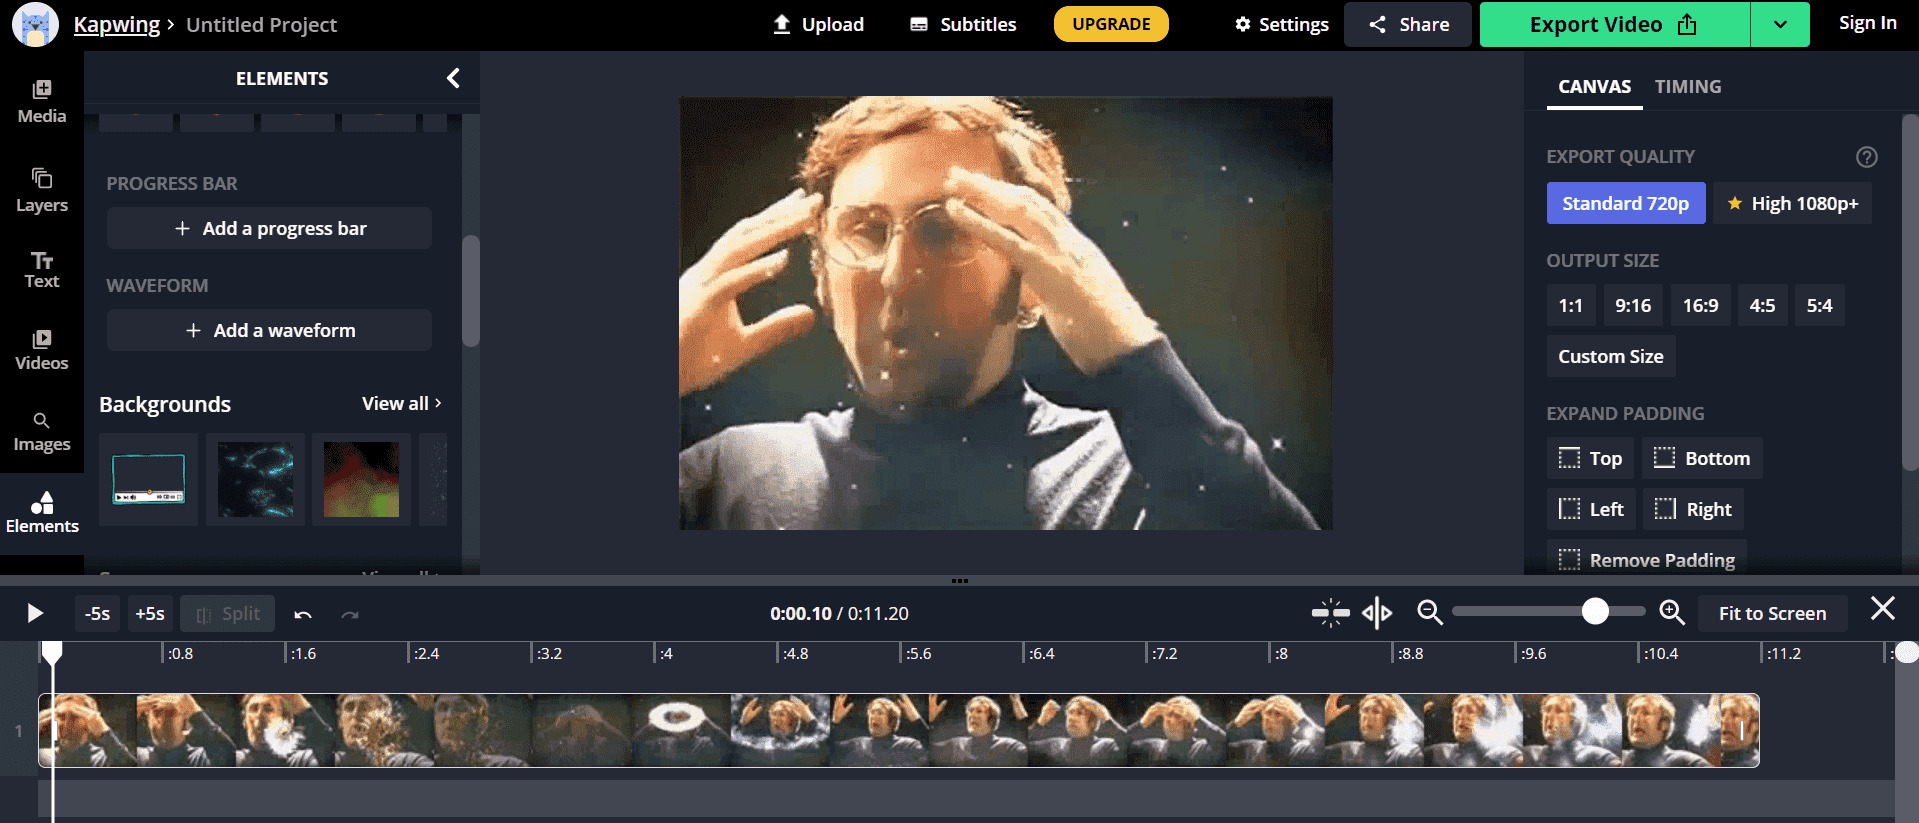Click Sign In
Image resolution: width=1919 pixels, height=823 pixels.
pos(1867,23)
